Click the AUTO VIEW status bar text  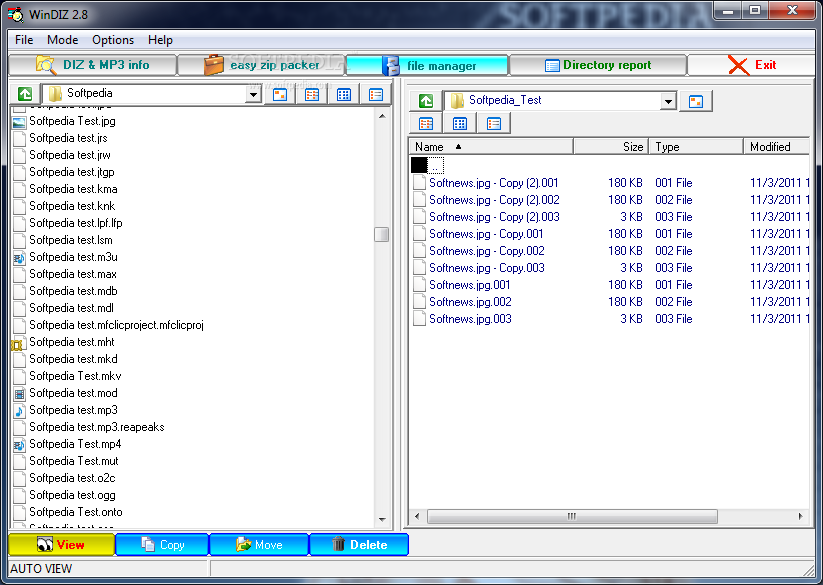(x=41, y=569)
